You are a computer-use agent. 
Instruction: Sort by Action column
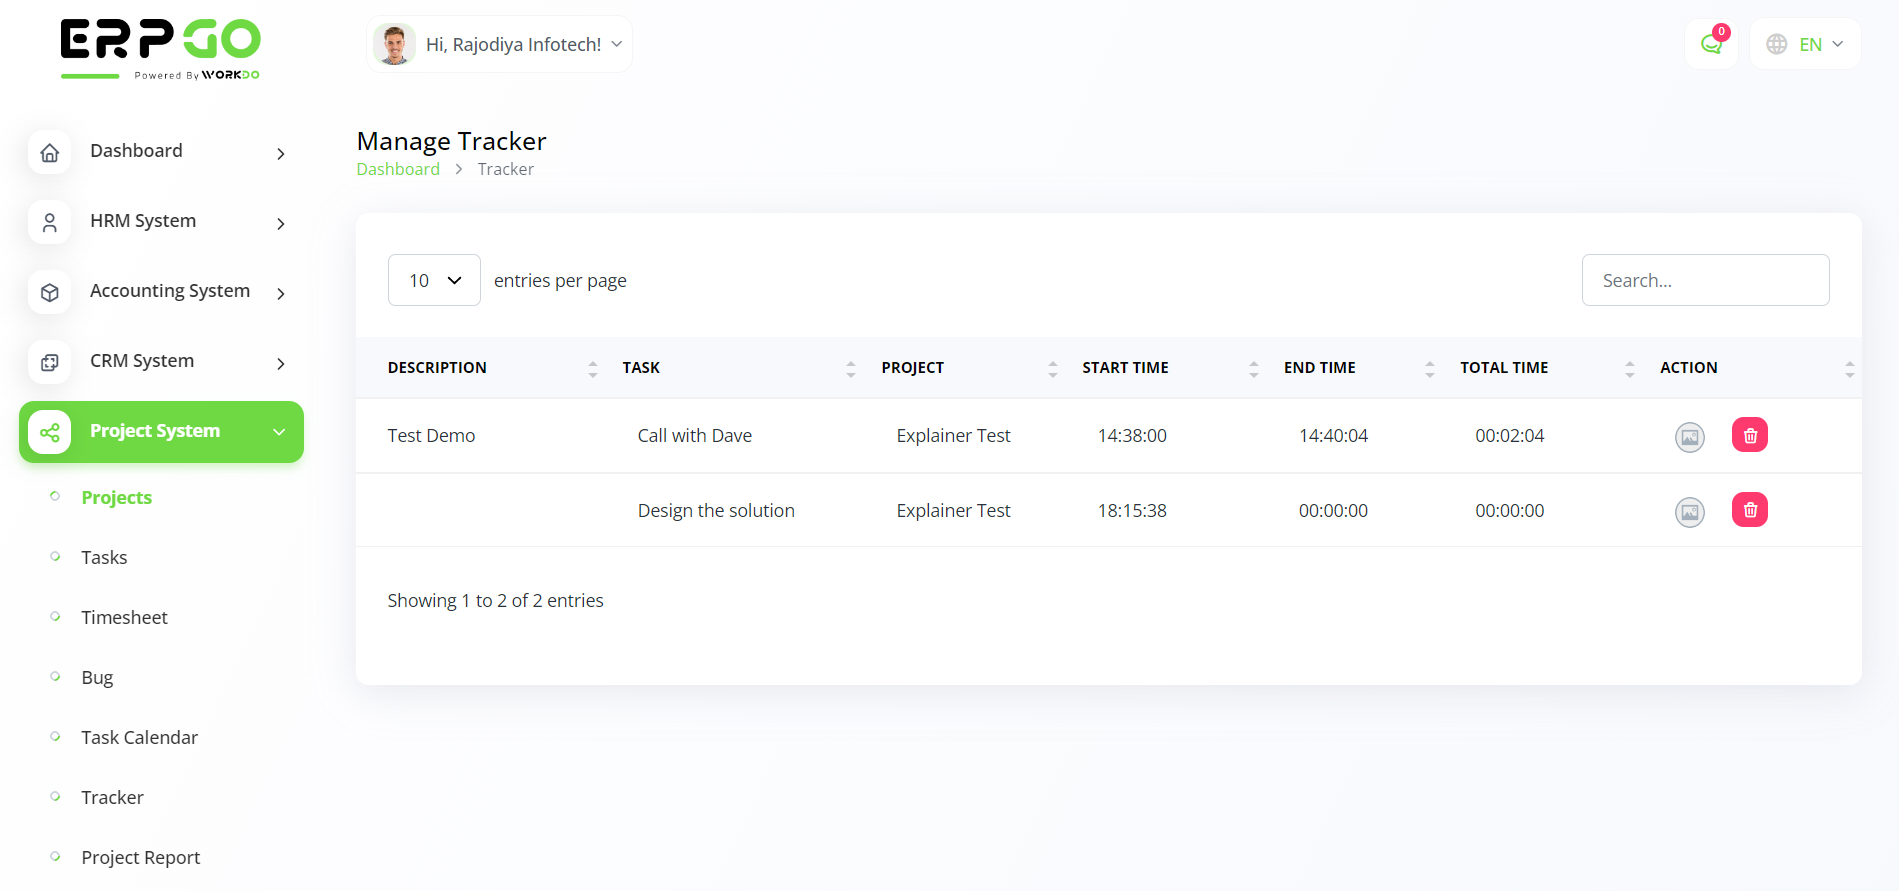[1850, 368]
